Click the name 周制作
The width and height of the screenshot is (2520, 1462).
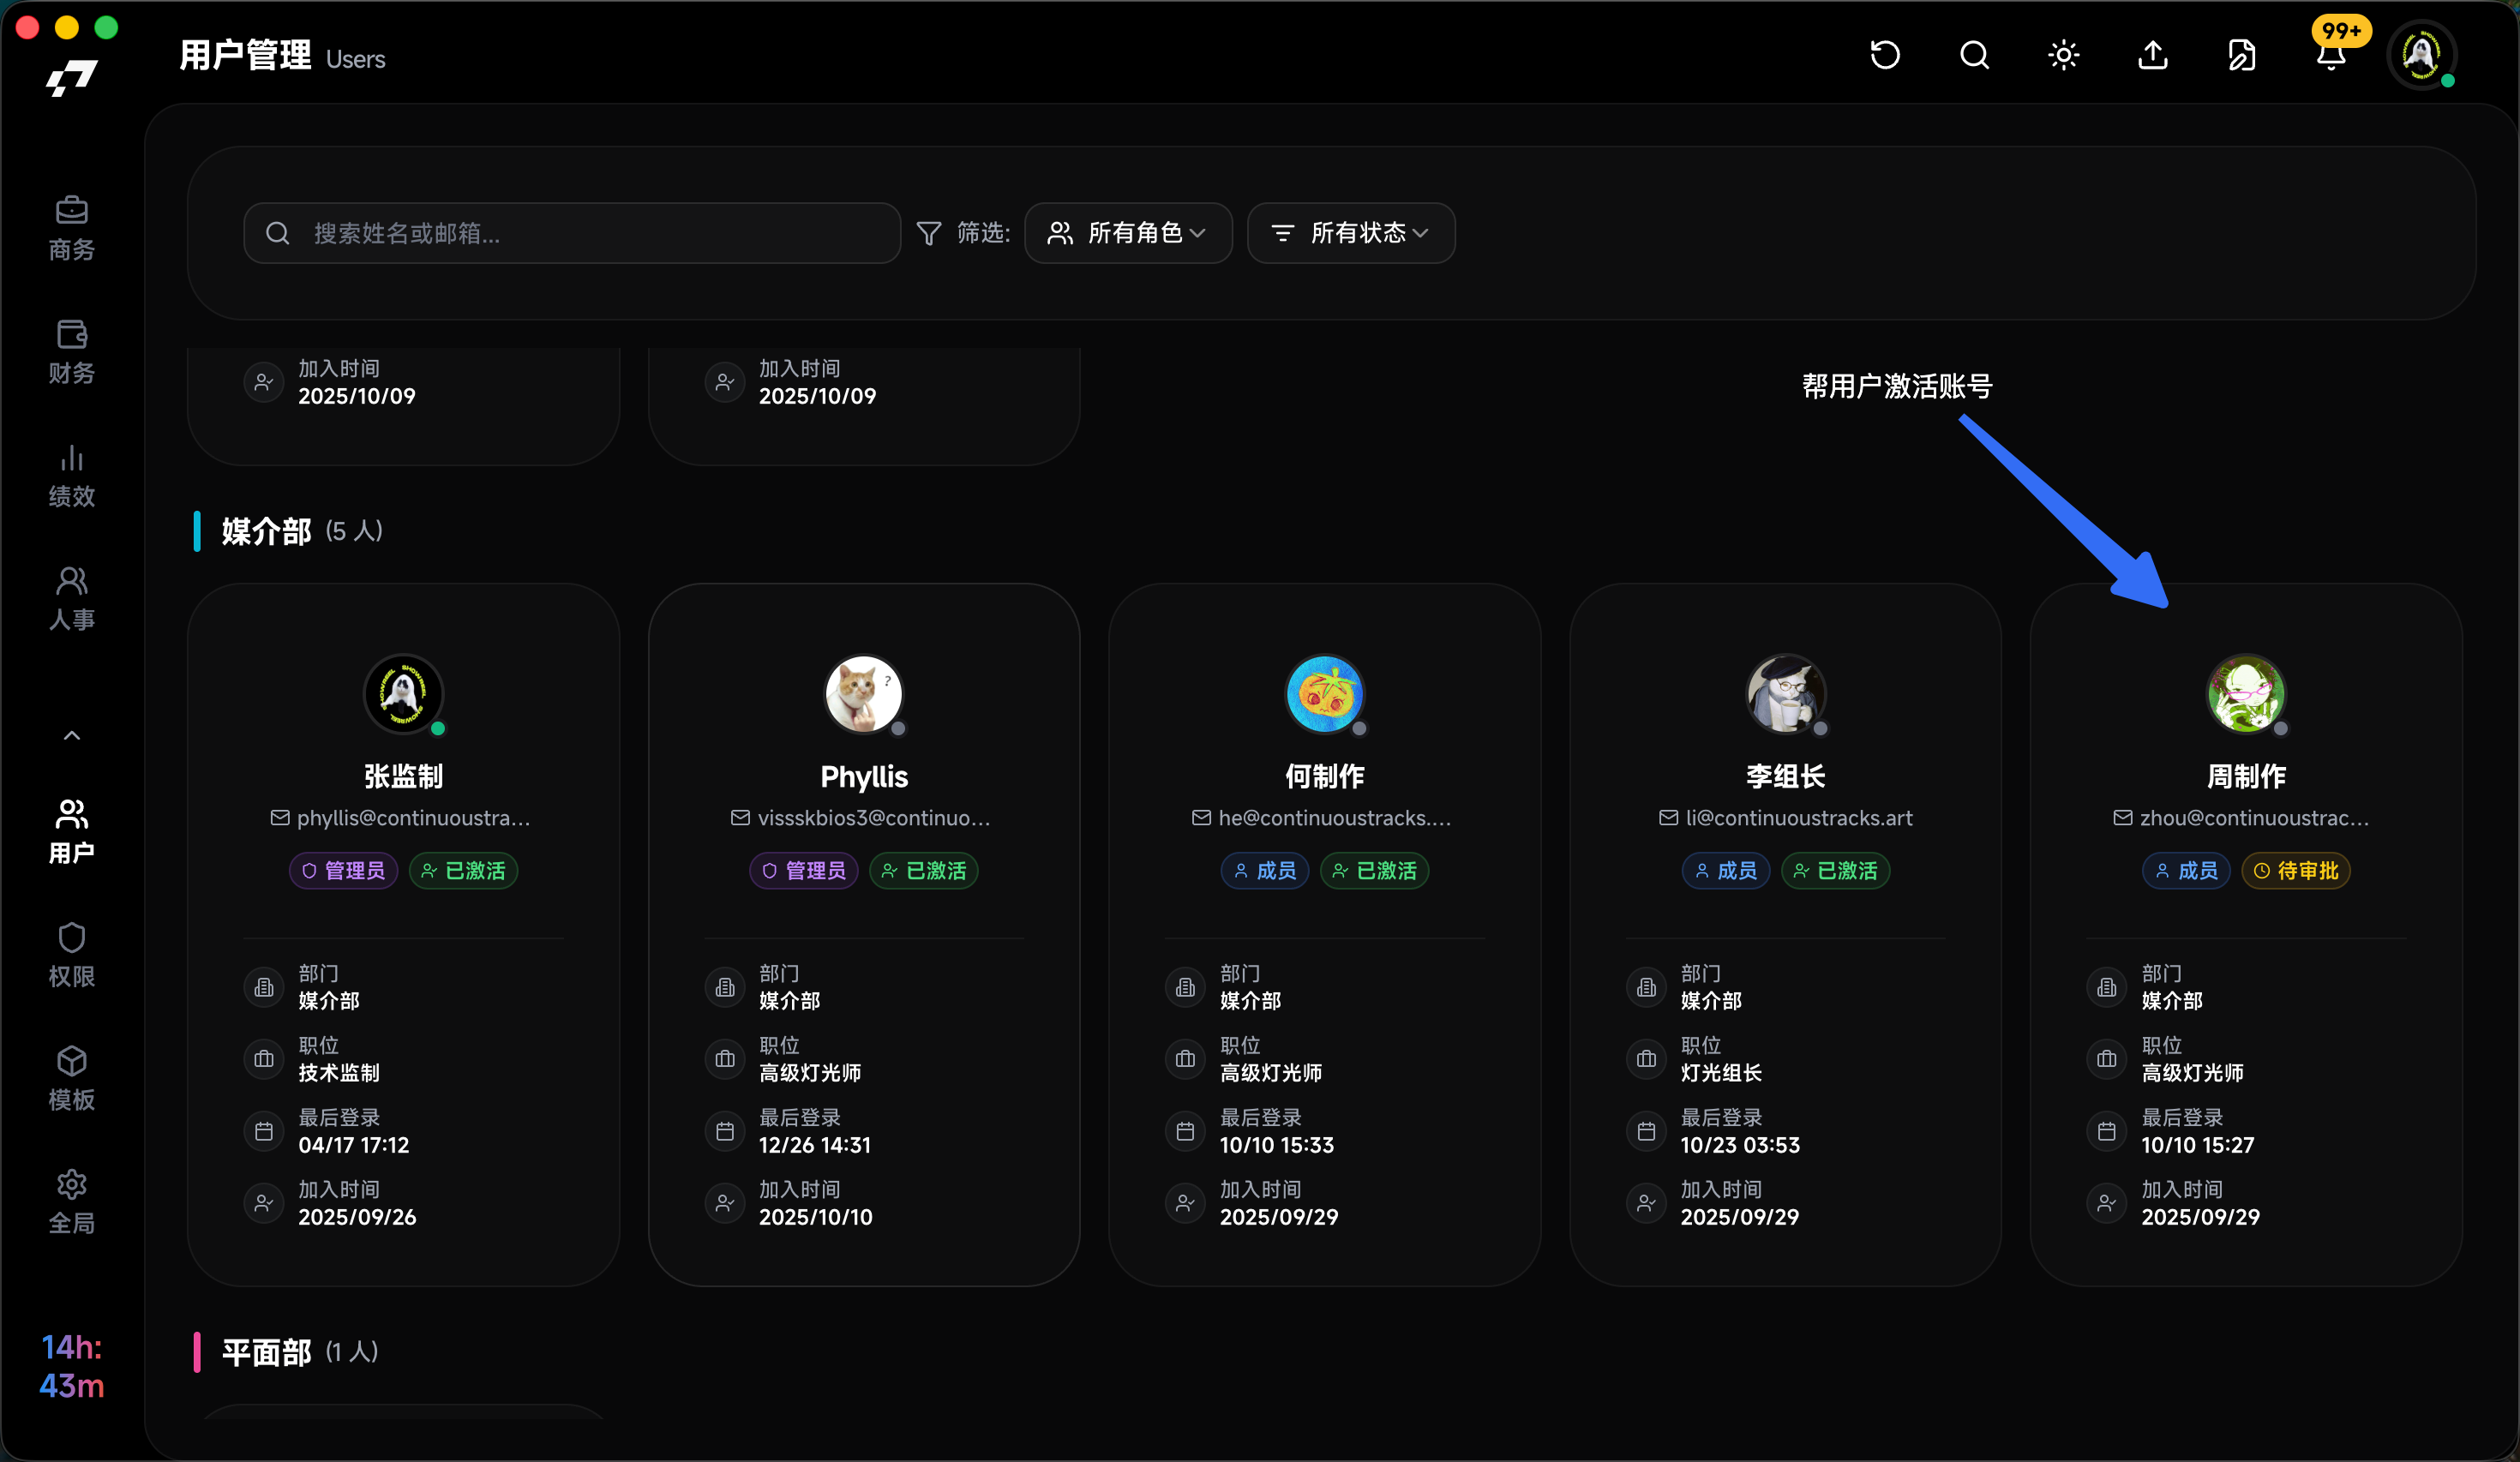pos(2246,776)
